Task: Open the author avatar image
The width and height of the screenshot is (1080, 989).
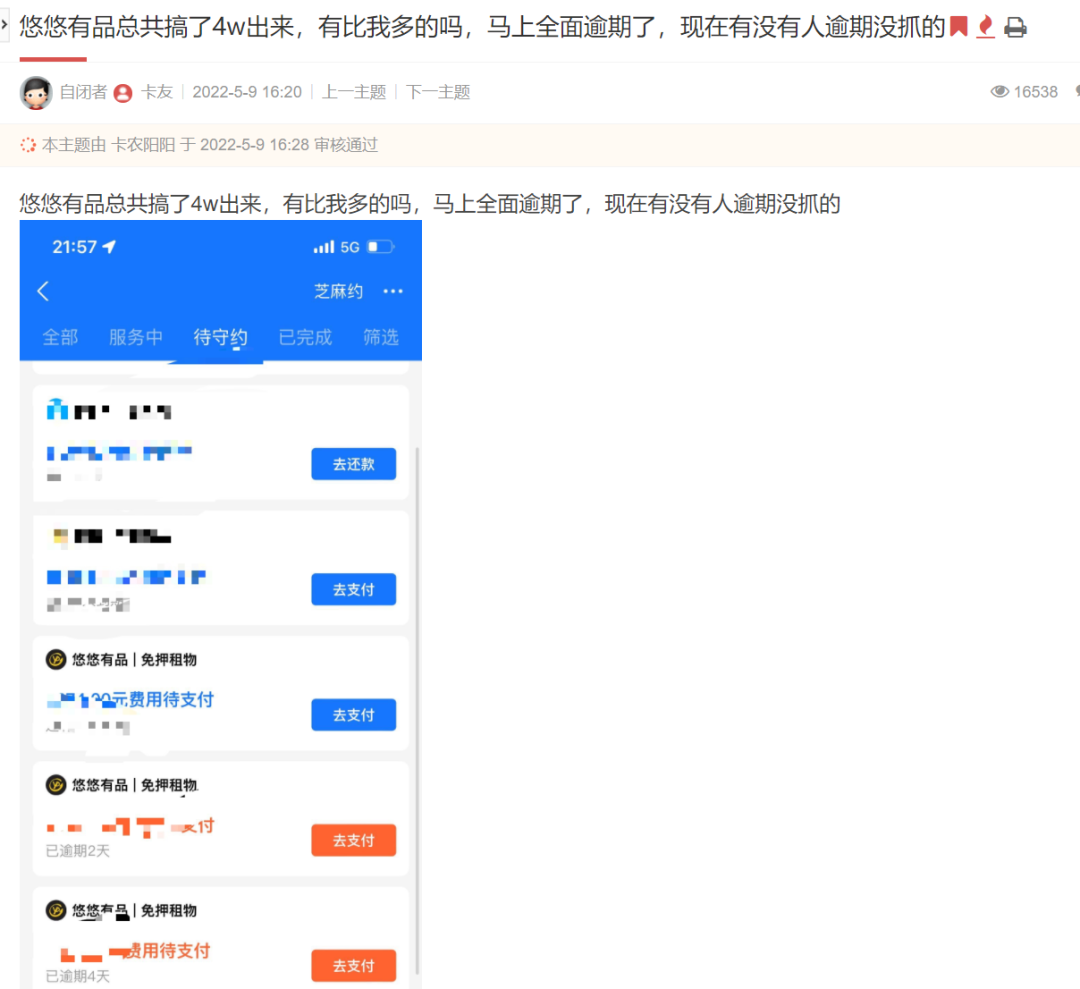Action: [36, 92]
